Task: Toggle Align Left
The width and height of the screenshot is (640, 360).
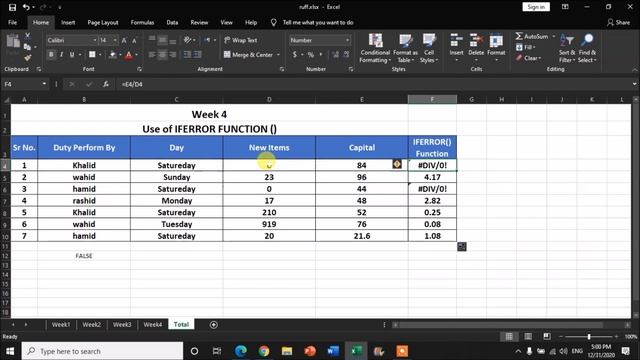Action: (x=152, y=54)
